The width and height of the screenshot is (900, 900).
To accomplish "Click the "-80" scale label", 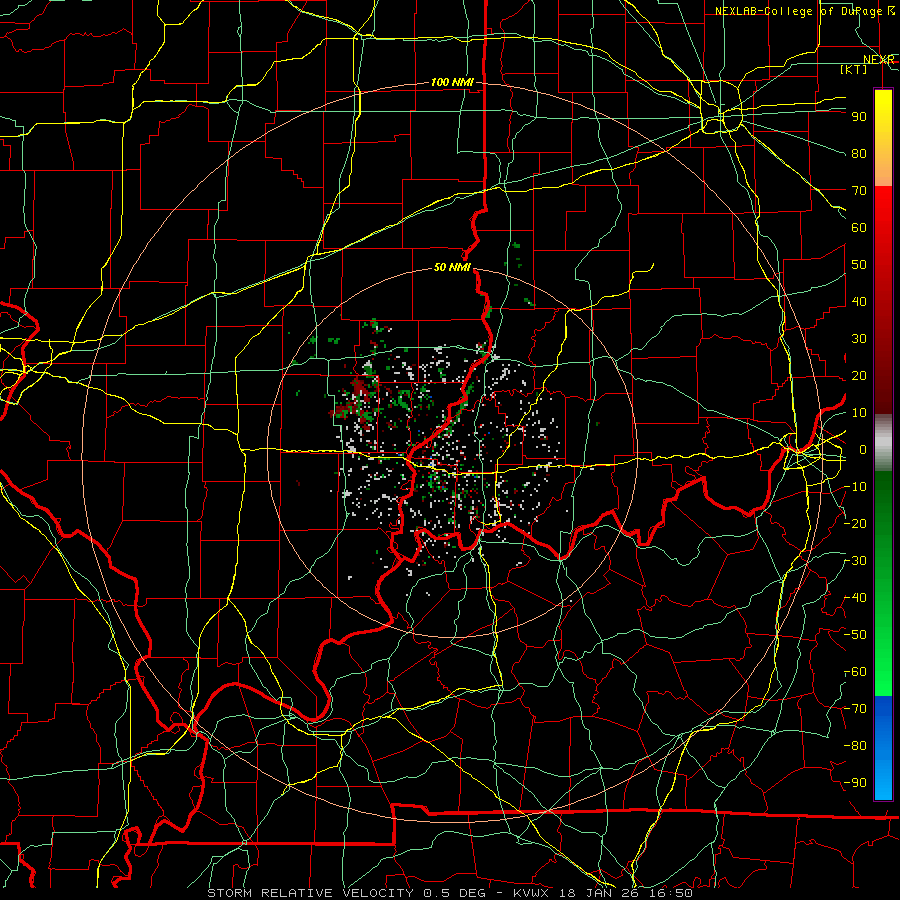I will [855, 746].
